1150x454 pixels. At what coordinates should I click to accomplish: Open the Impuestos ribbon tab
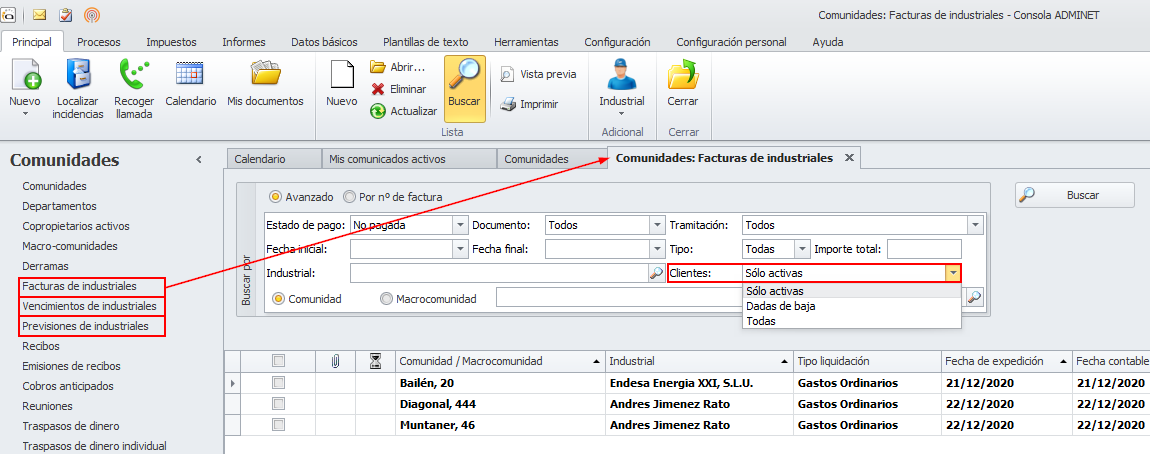pos(171,42)
